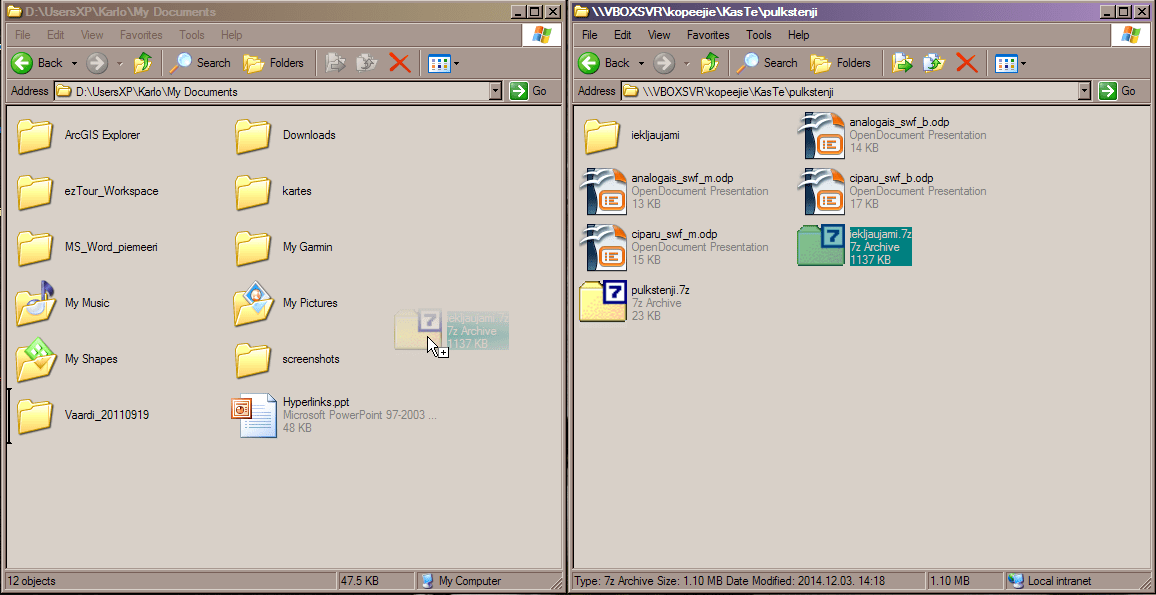1156x595 pixels.
Task: Open View menu in My Documents window
Action: point(92,35)
